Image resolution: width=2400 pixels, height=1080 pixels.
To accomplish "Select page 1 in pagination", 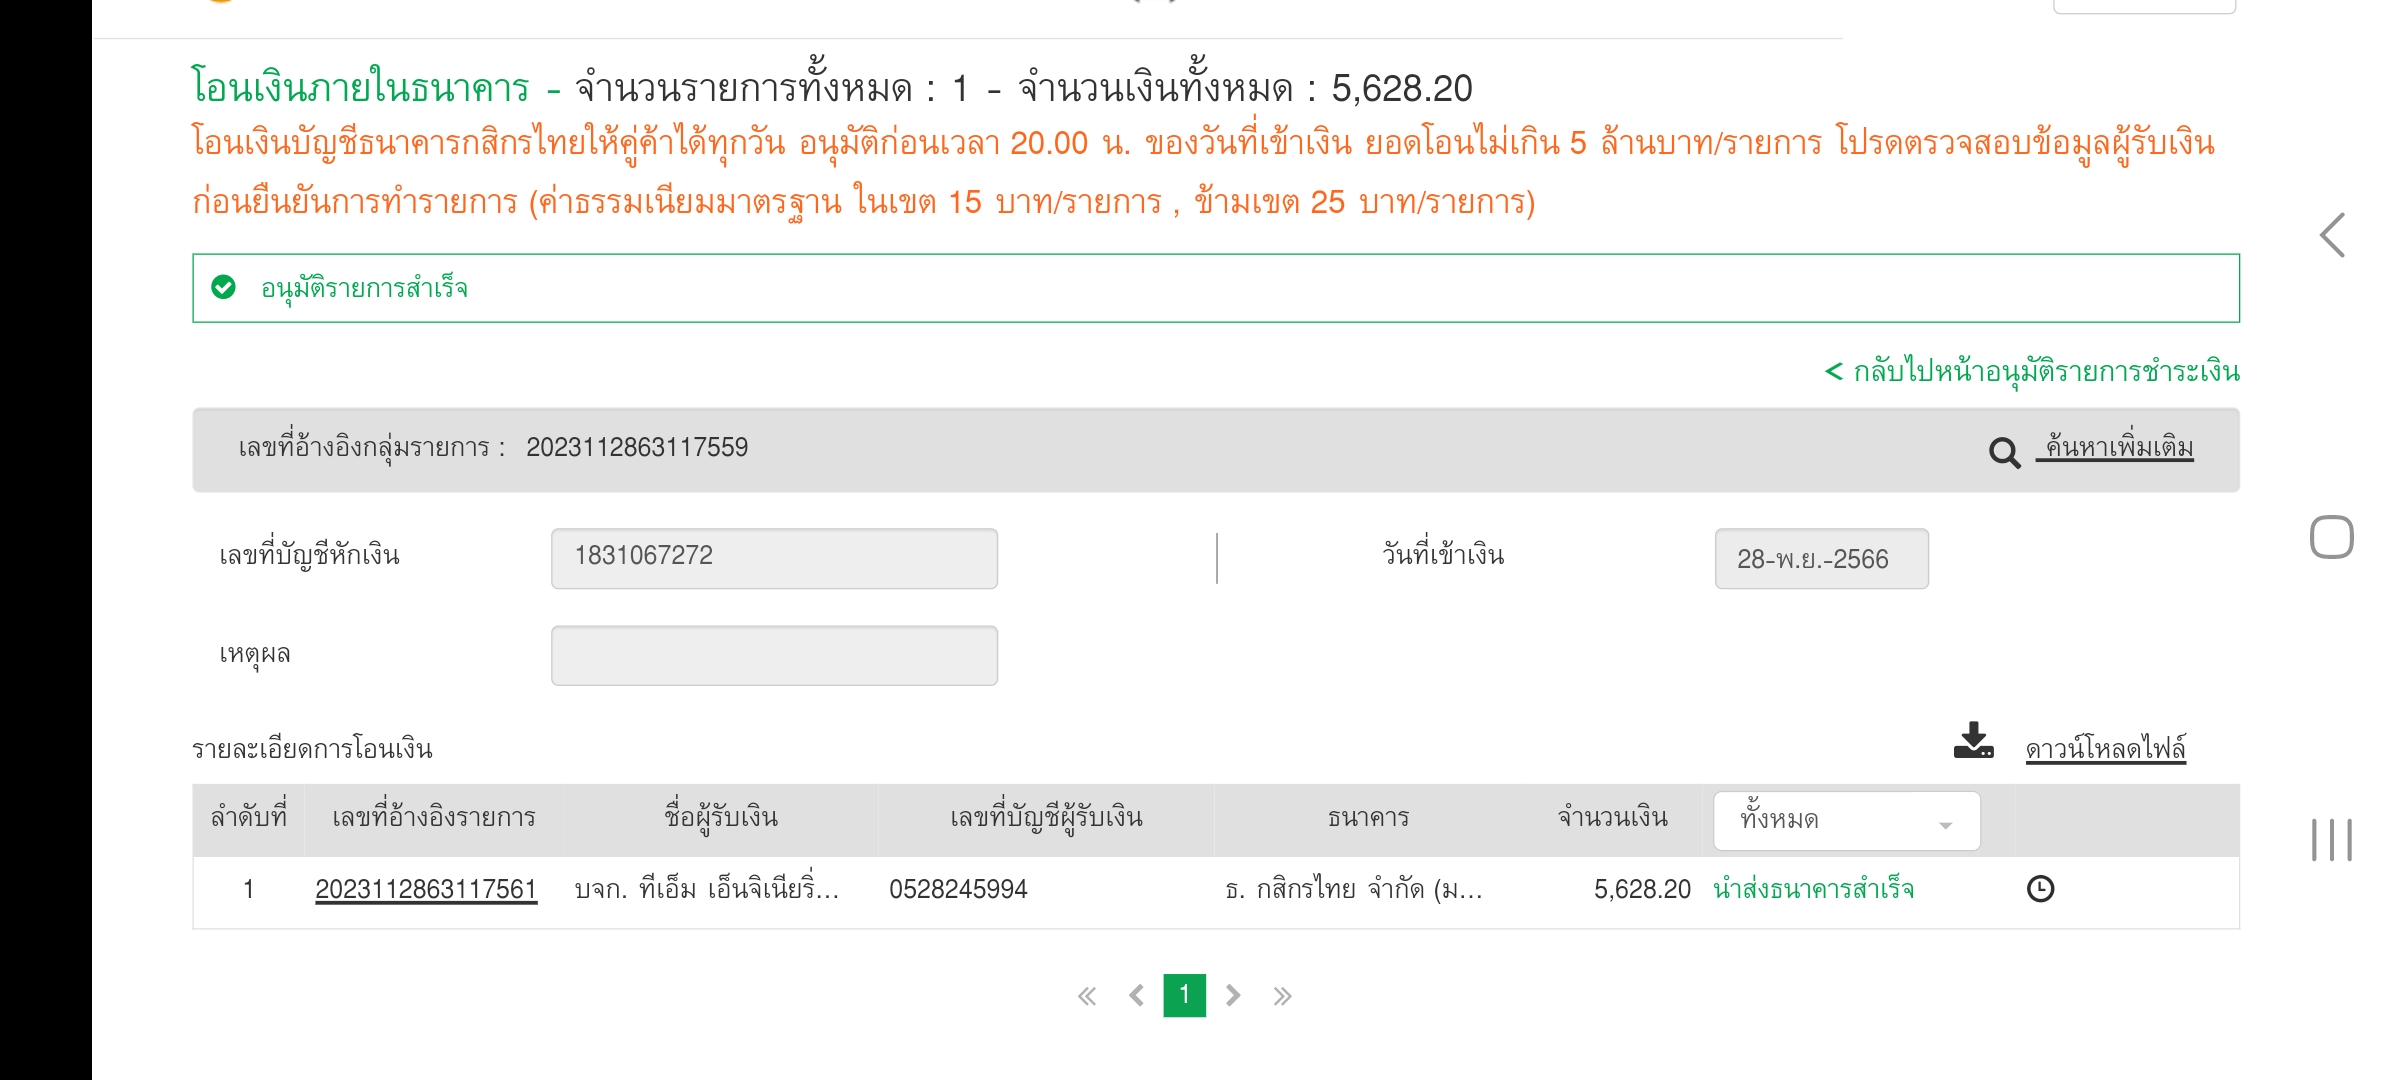I will [1184, 995].
